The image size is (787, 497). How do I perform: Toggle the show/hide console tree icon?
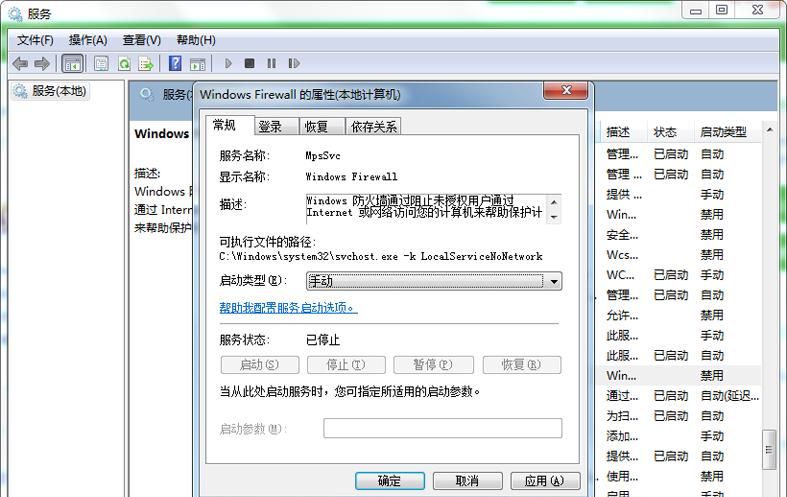pos(72,64)
